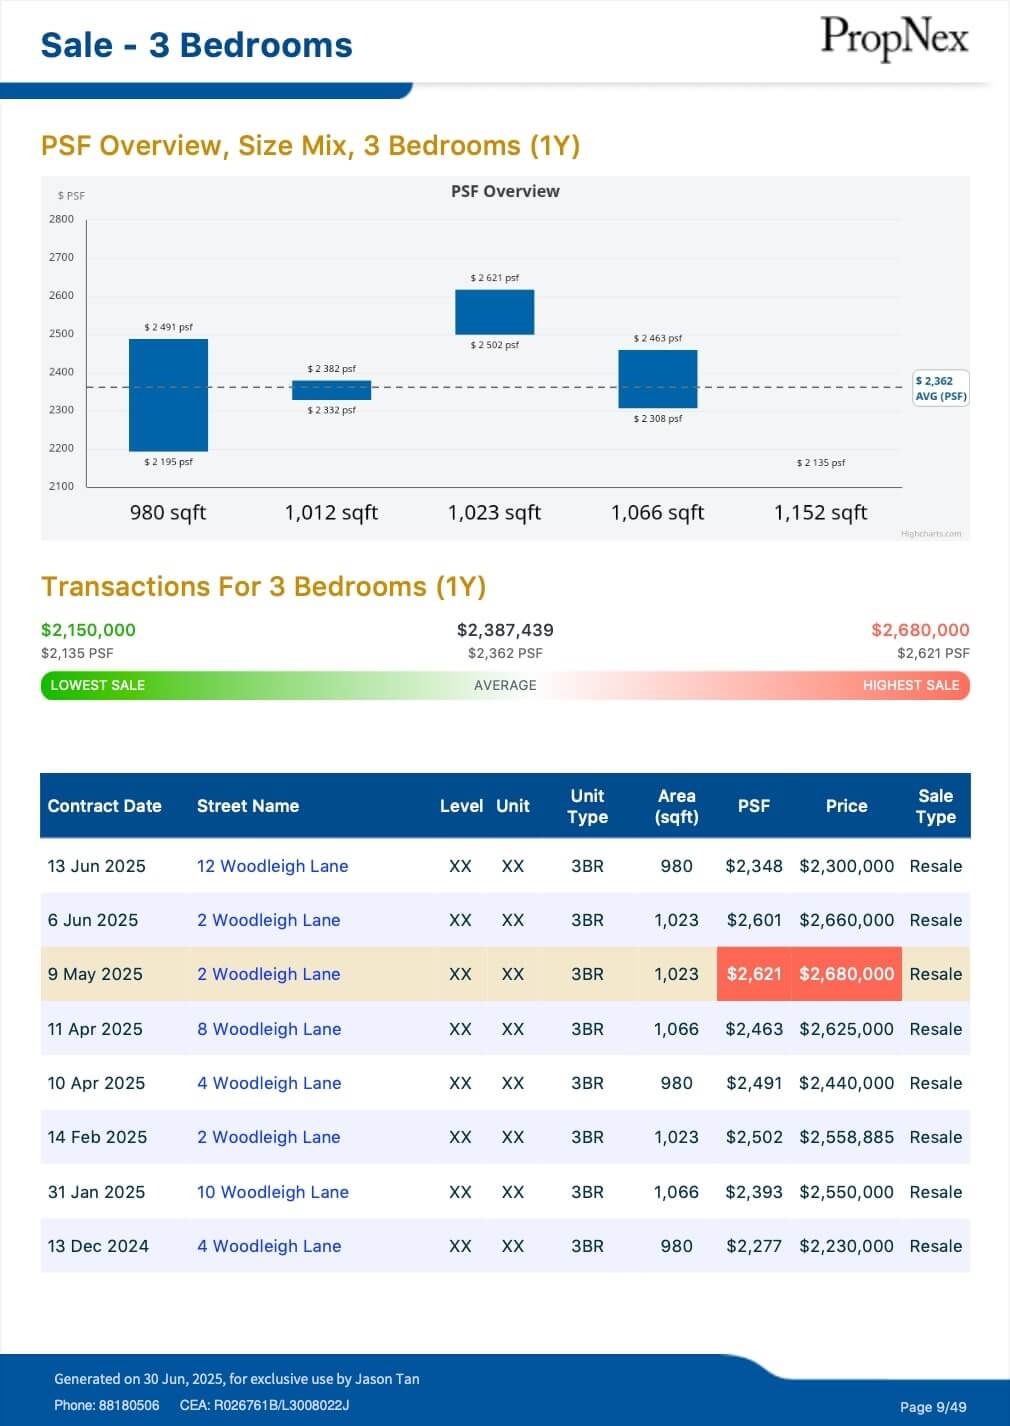Click the PSF column header
Image resolution: width=1010 pixels, height=1426 pixels.
pyautogui.click(x=753, y=806)
